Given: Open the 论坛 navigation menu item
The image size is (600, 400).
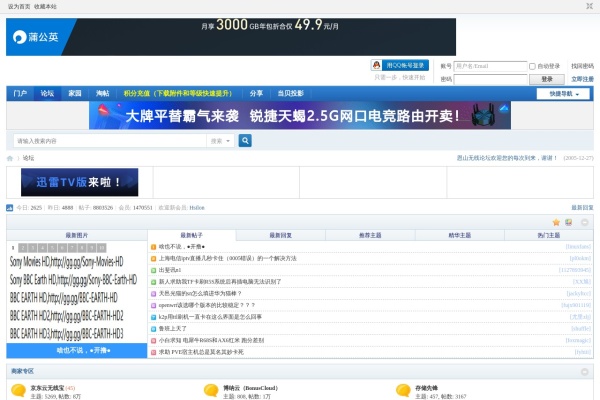Looking at the screenshot, I should [47, 93].
